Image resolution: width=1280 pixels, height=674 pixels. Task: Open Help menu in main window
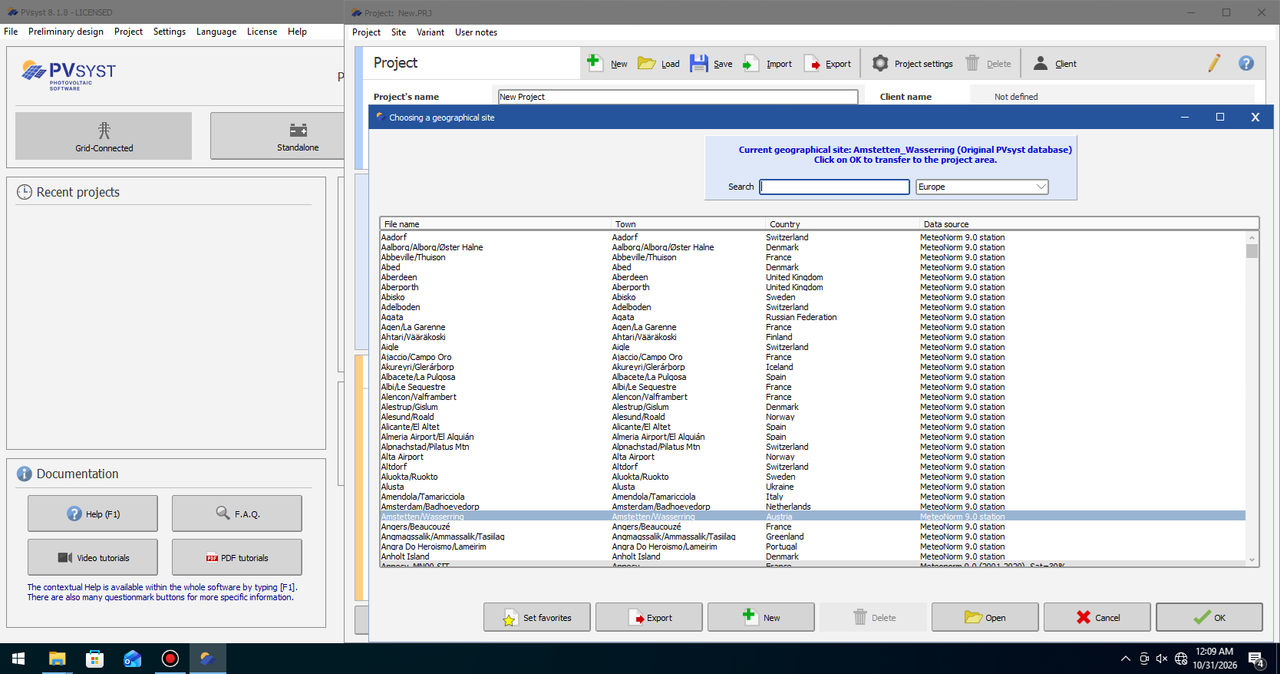coord(297,32)
